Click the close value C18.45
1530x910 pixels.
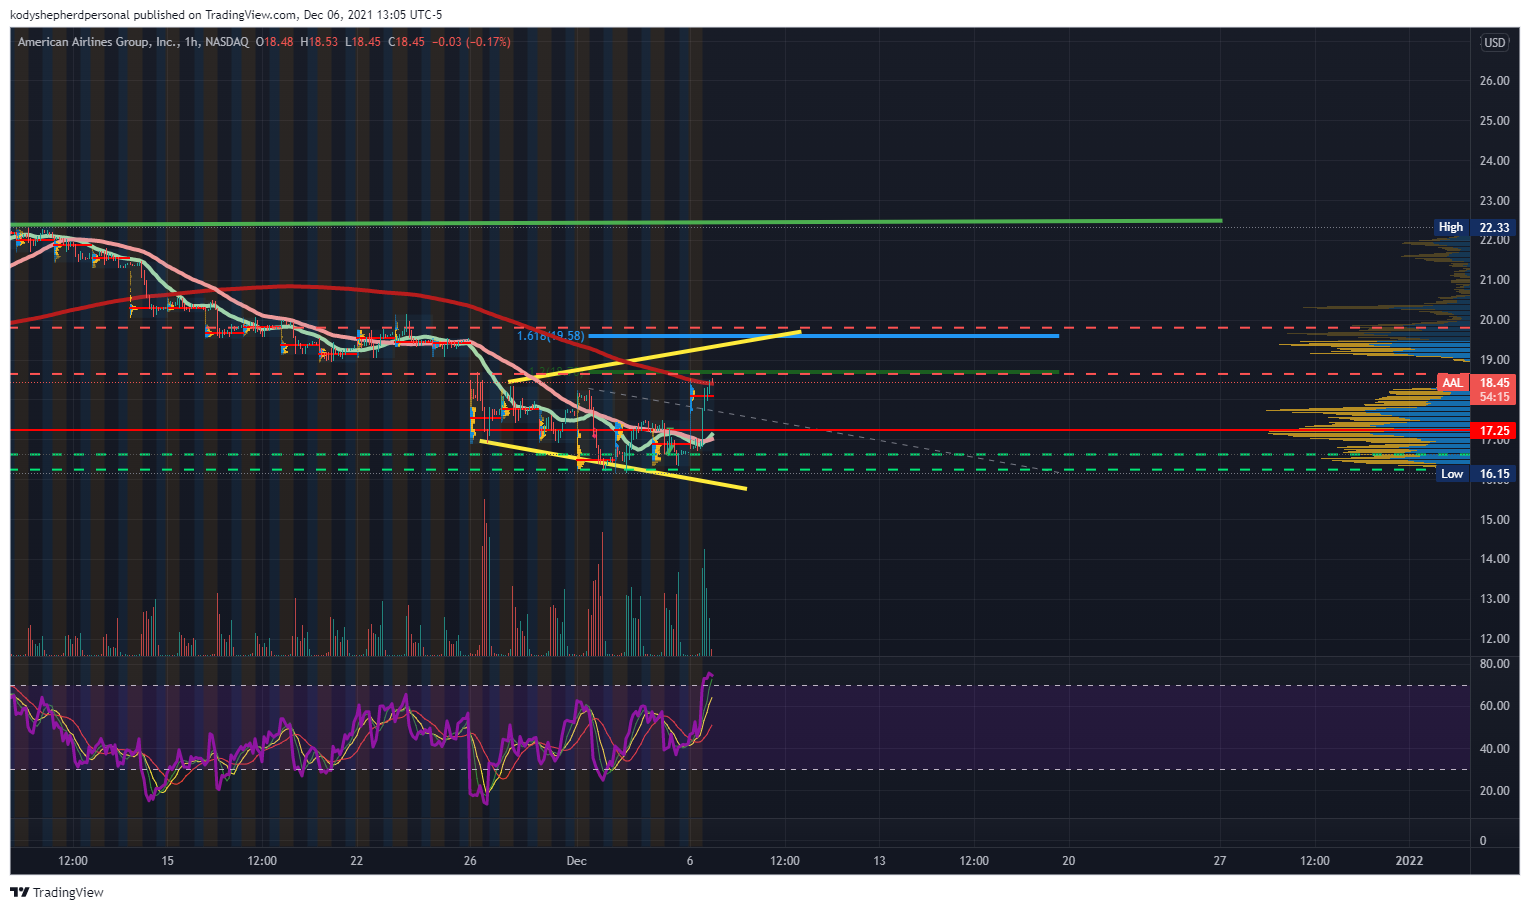pyautogui.click(x=406, y=42)
